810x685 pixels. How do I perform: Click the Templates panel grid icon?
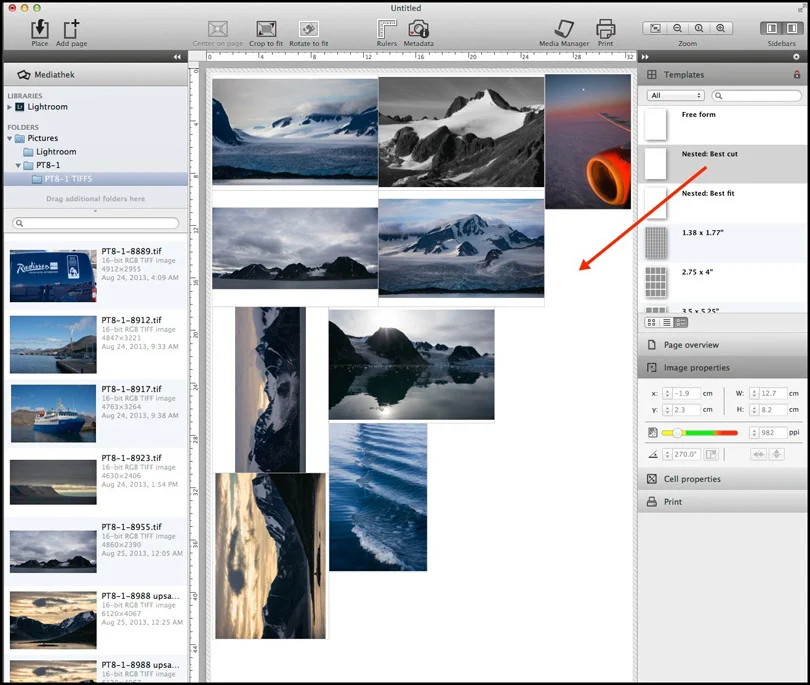pos(652,74)
